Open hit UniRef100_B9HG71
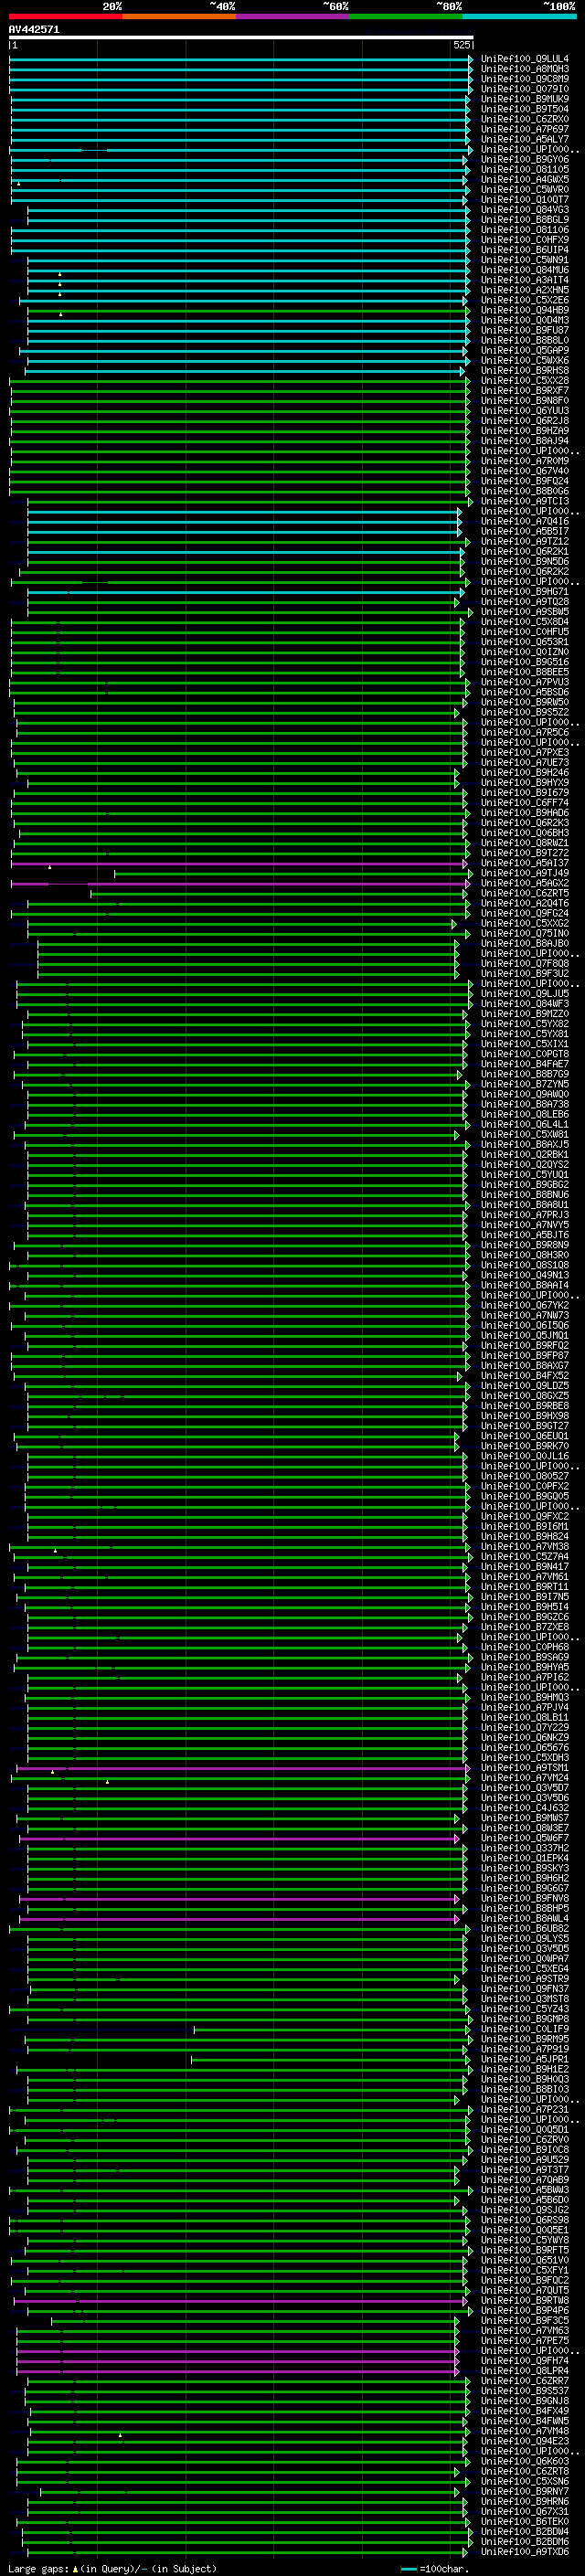Screen dimensions: 585x2576 coord(524,592)
